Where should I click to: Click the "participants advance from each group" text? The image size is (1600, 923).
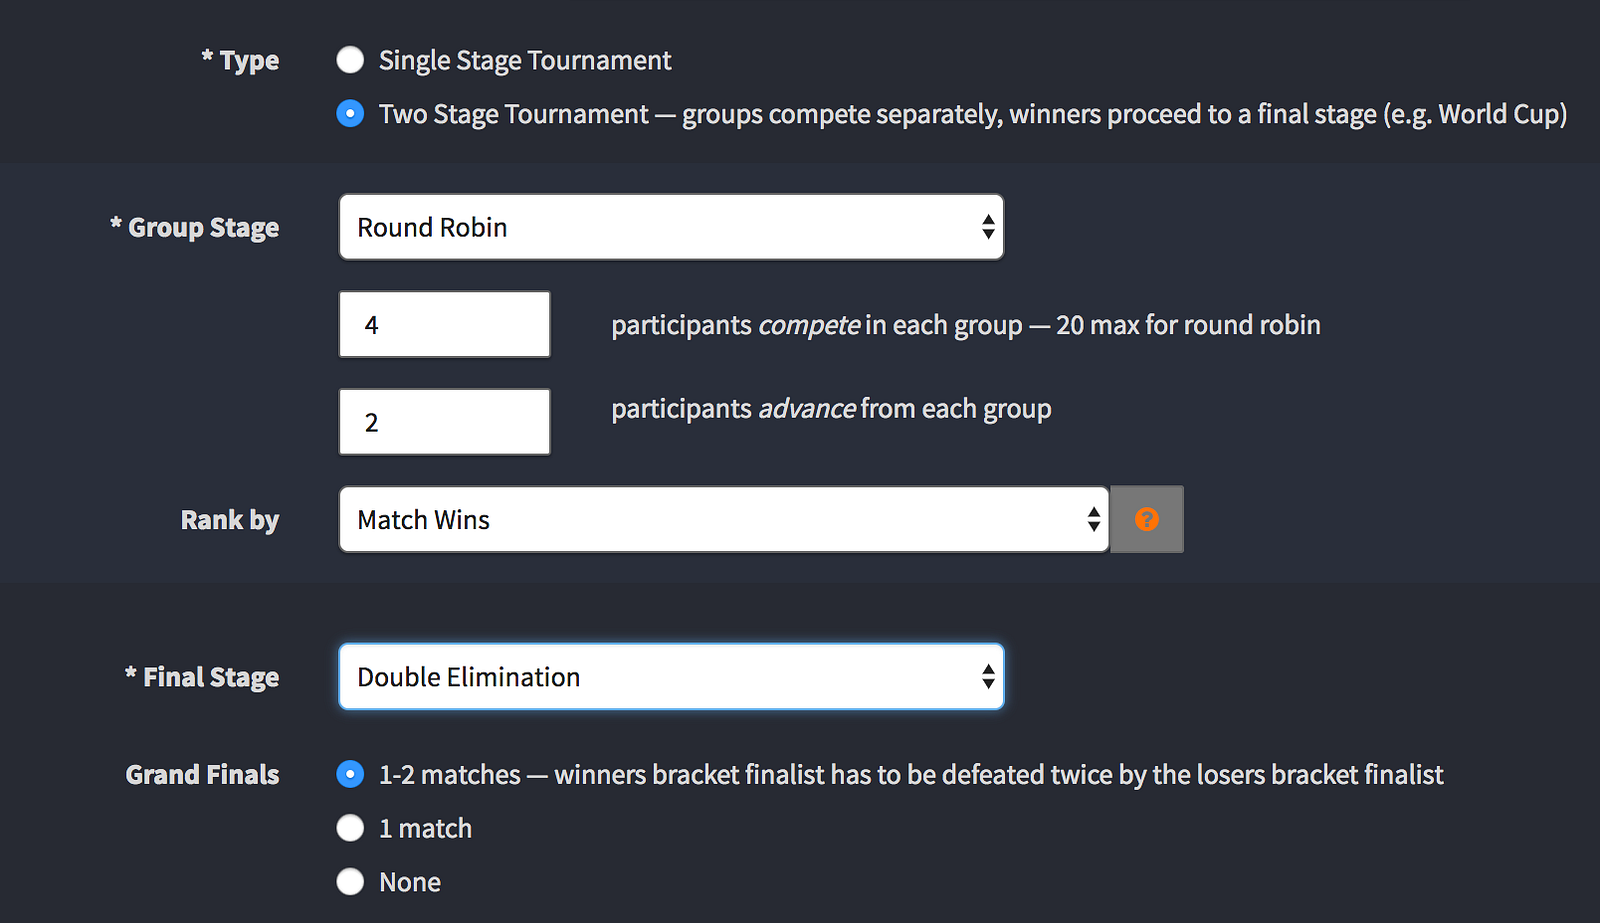click(x=831, y=409)
